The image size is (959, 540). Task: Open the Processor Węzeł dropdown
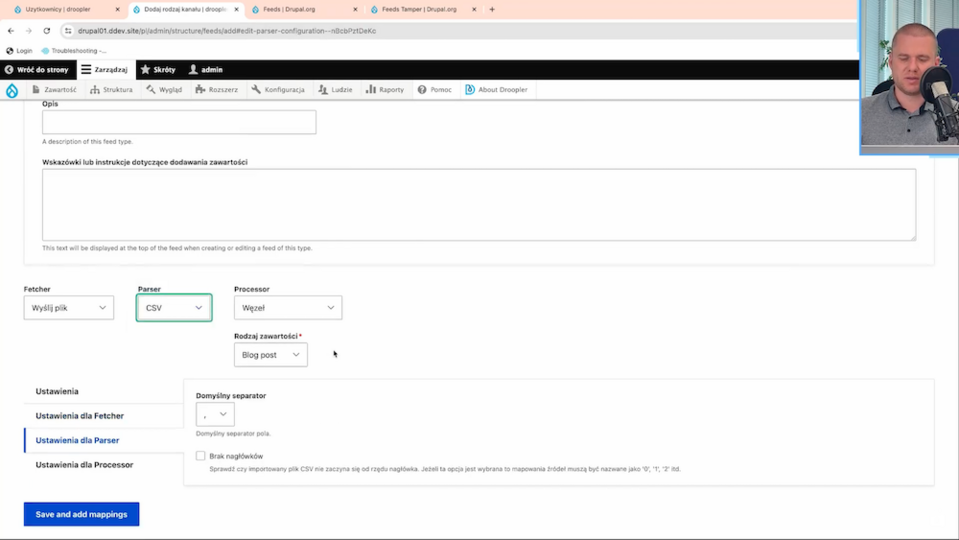pos(288,308)
